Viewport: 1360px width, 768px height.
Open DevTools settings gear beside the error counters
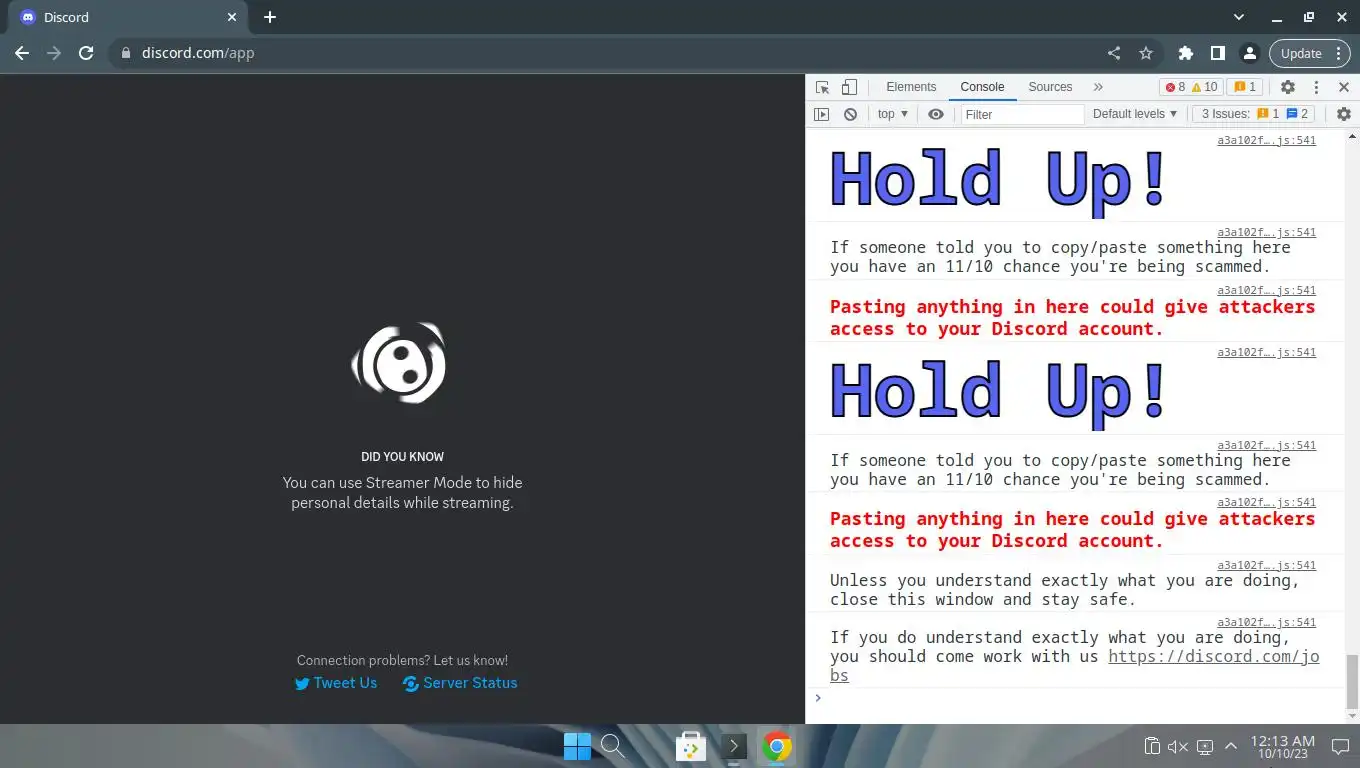1288,87
